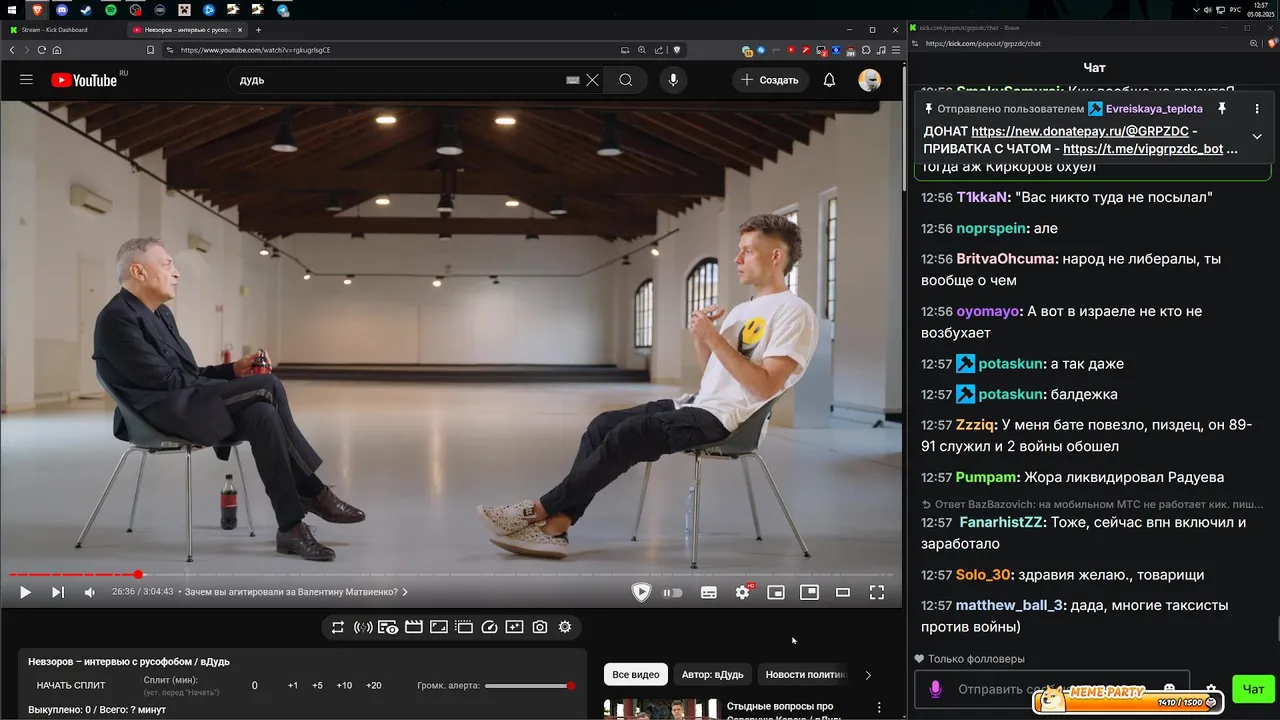Add +20 minutes to split
The image size is (1280, 720).
[374, 685]
